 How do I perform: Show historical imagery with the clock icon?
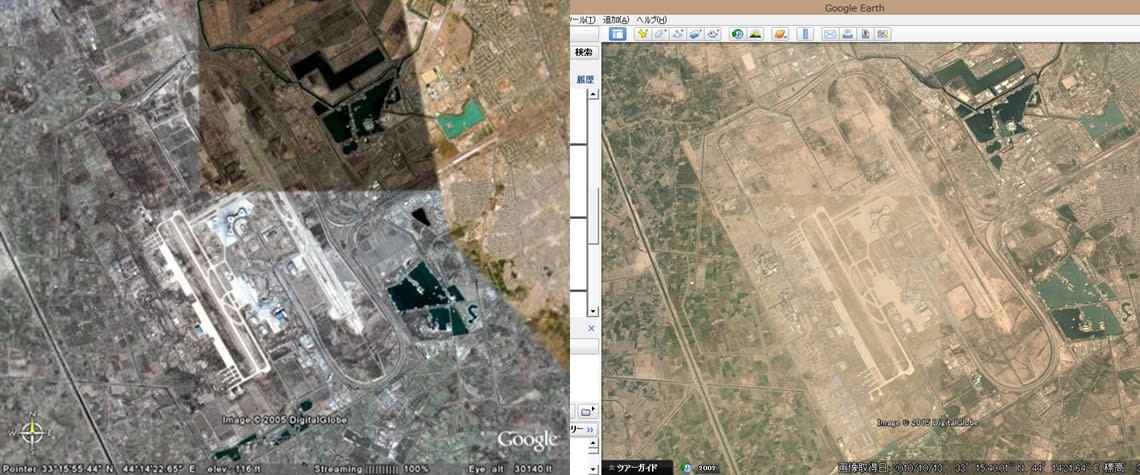[x=737, y=33]
